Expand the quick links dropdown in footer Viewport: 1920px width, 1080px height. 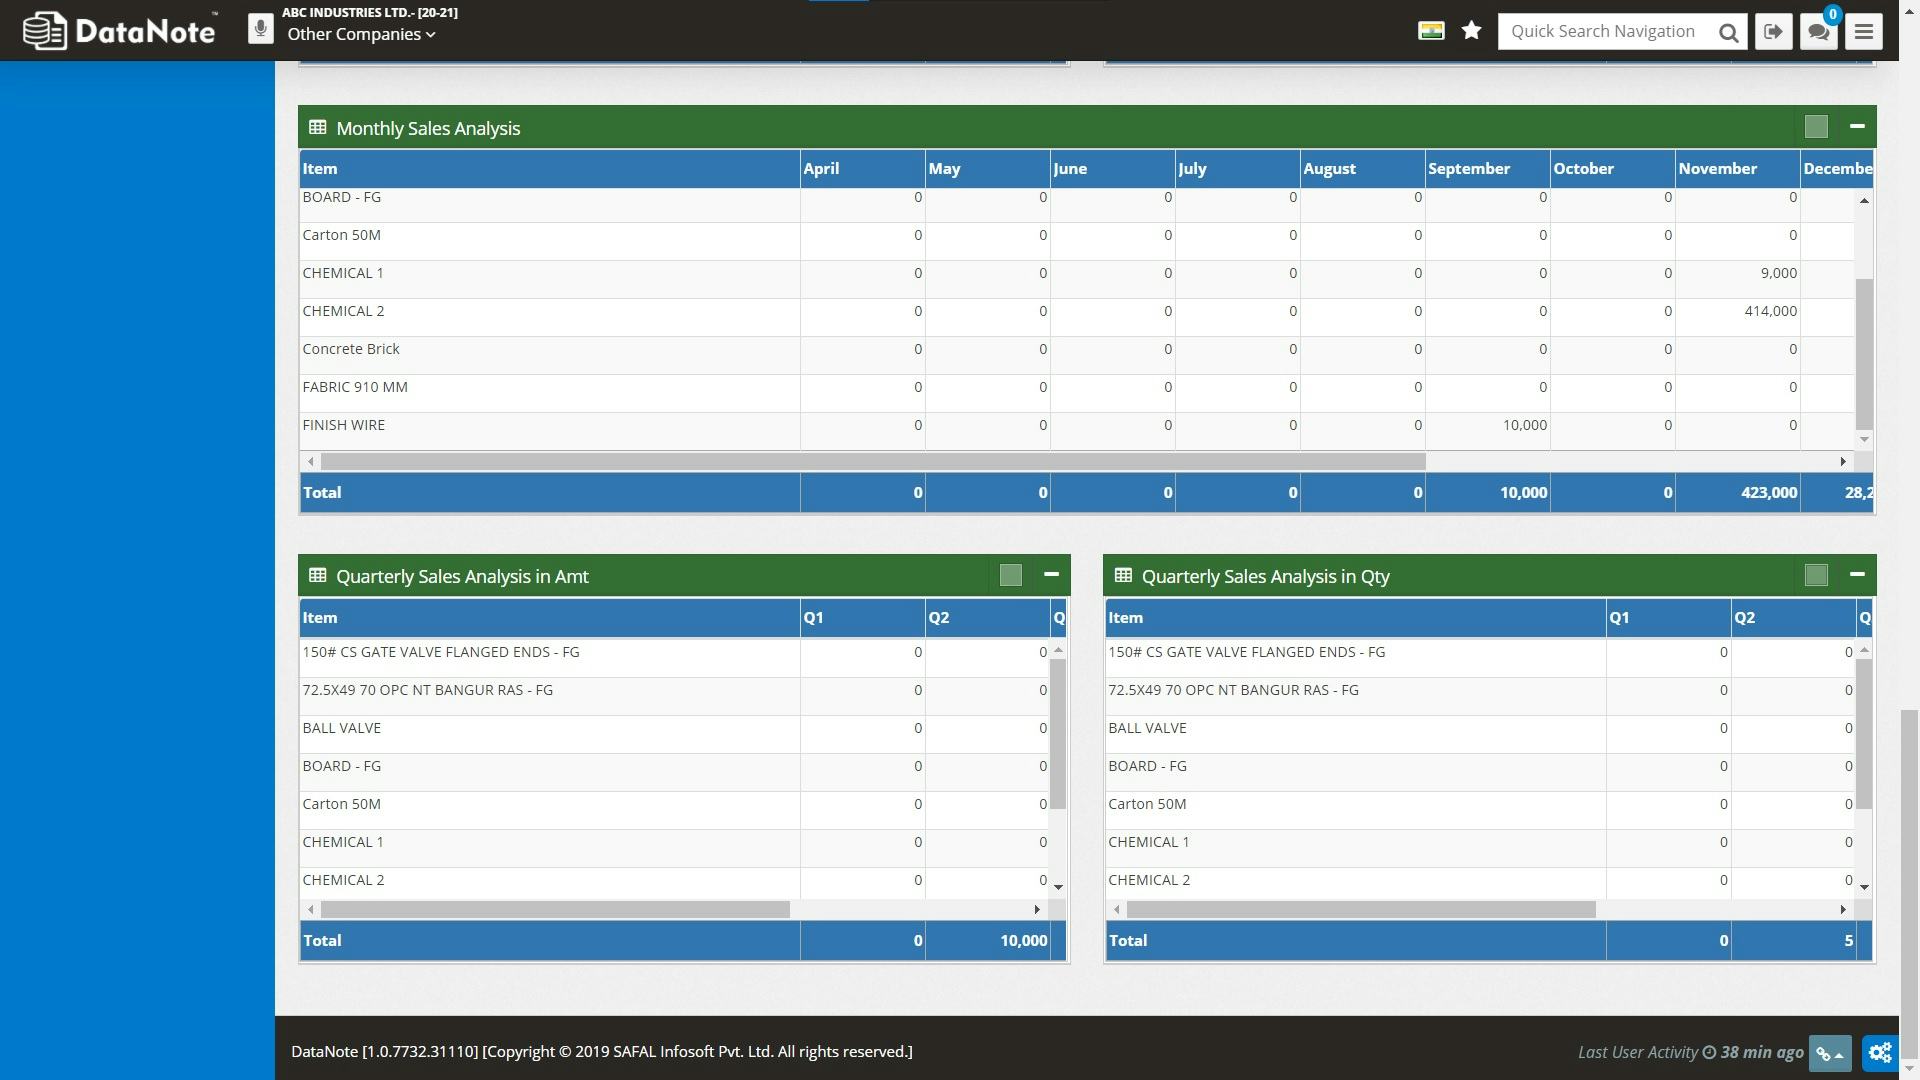(1830, 1054)
